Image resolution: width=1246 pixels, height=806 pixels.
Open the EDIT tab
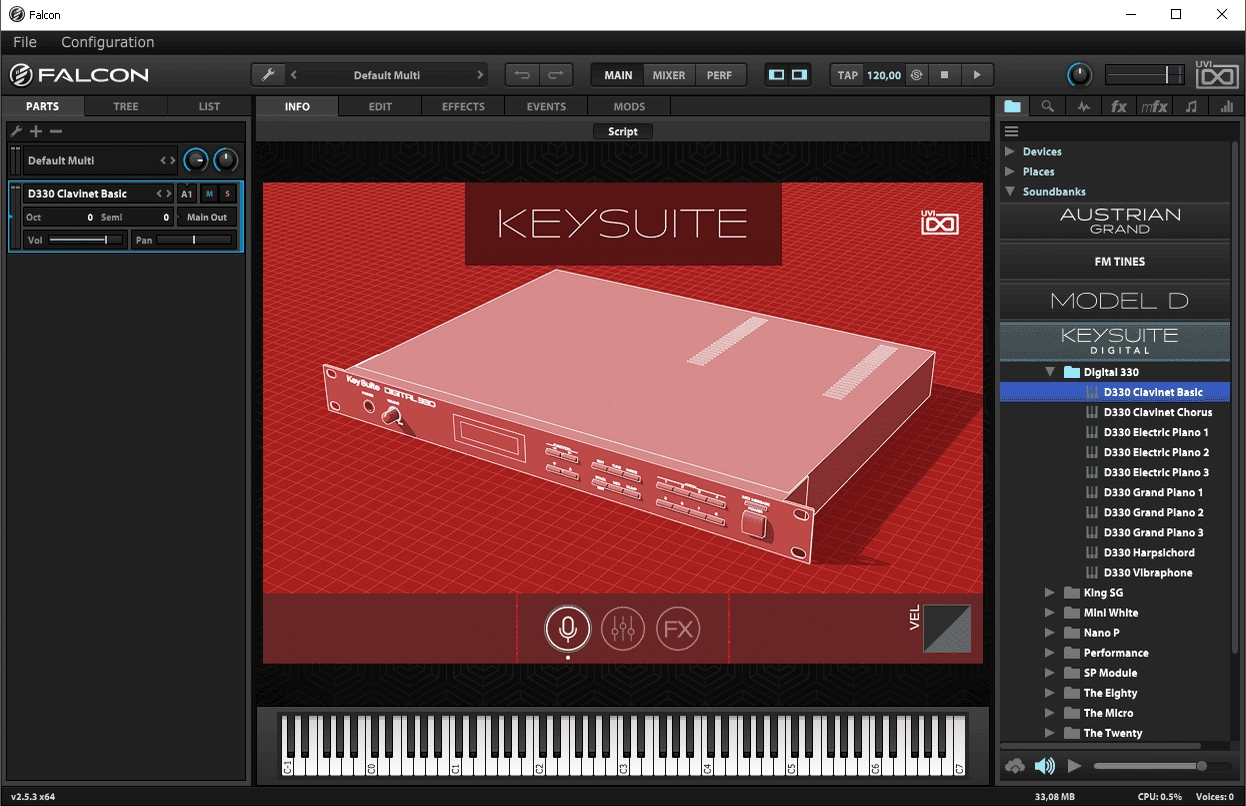(x=380, y=106)
